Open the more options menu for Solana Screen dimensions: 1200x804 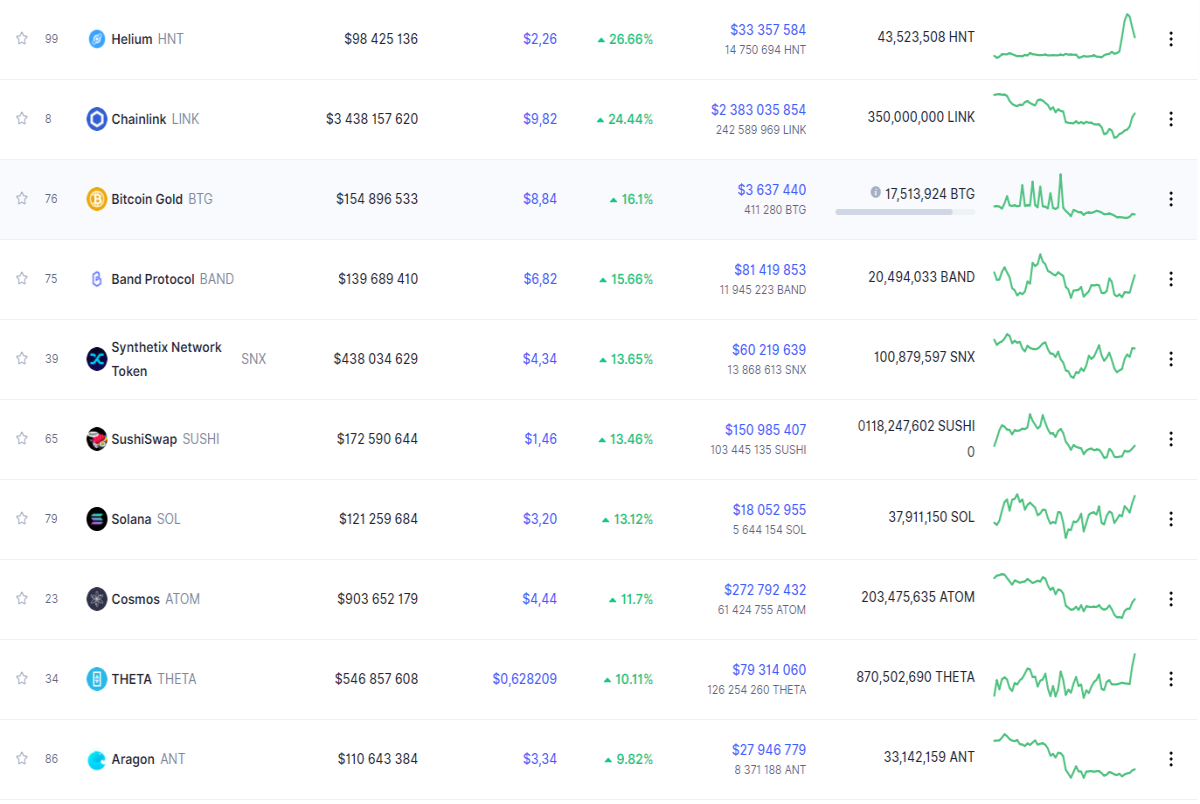tap(1171, 519)
